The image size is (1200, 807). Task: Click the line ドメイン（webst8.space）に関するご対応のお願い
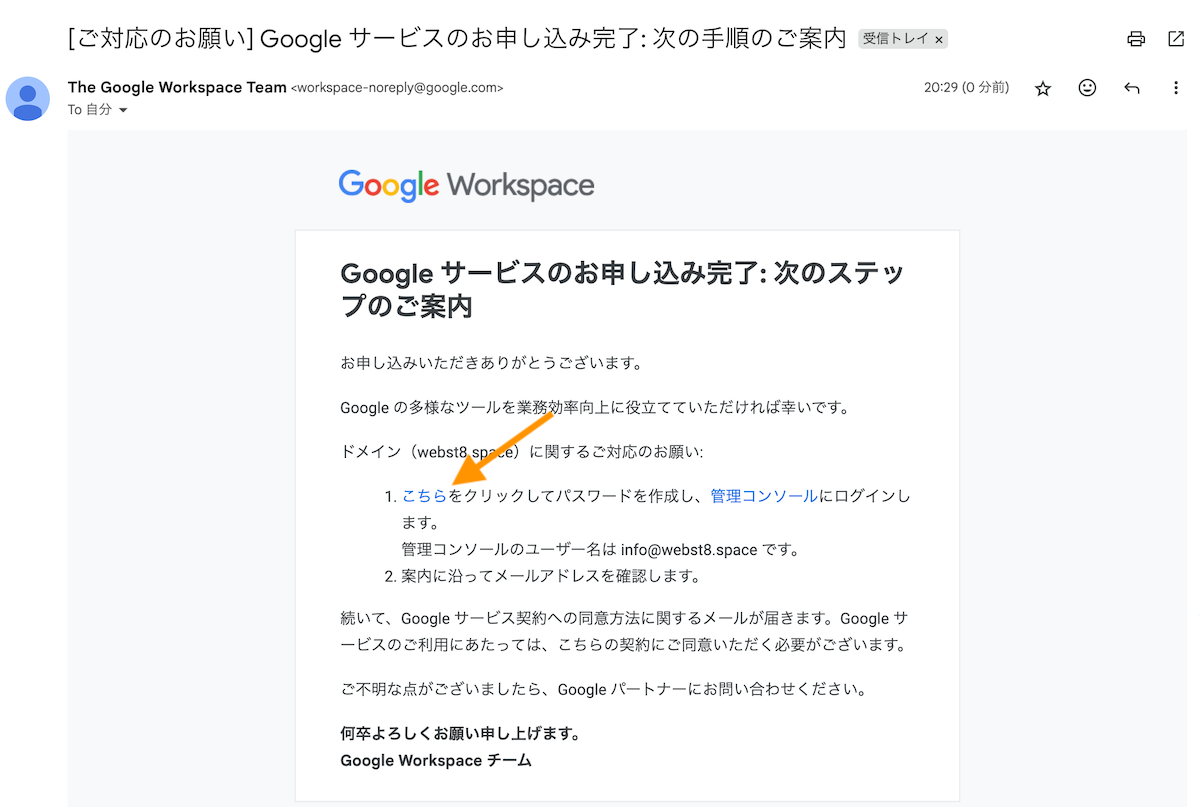pyautogui.click(x=522, y=452)
